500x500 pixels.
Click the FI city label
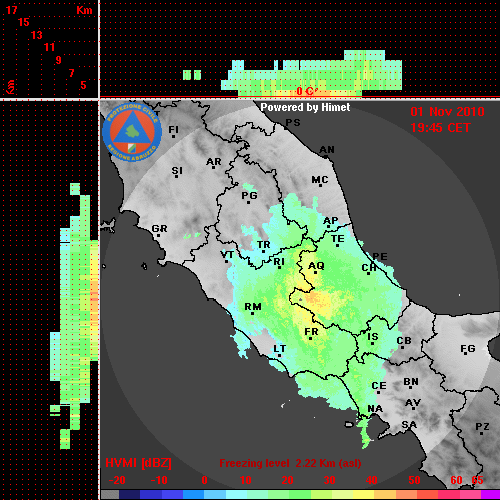[x=174, y=129]
